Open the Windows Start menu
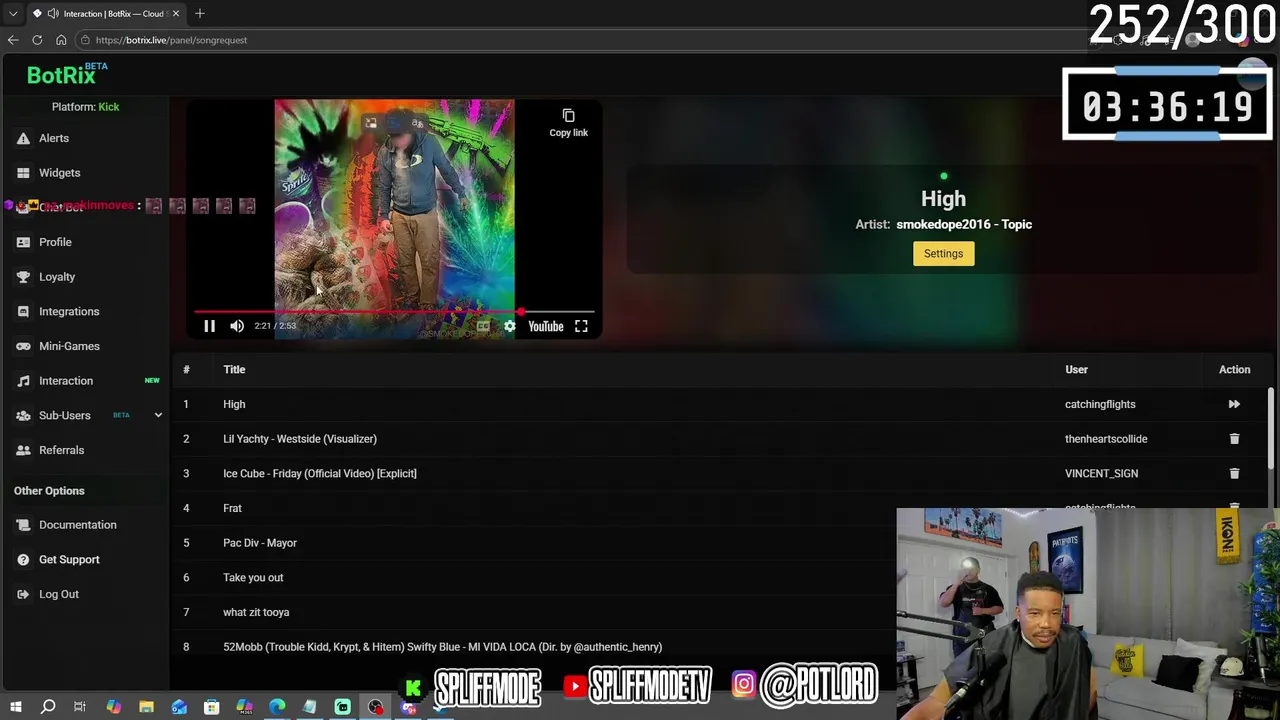The width and height of the screenshot is (1280, 720). [16, 707]
